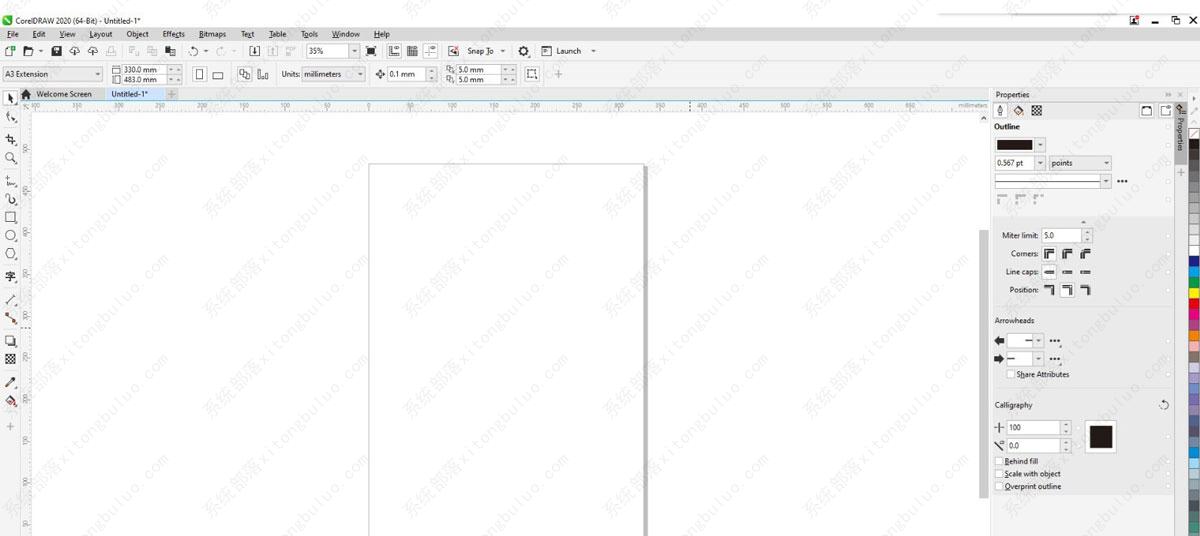Screen dimensions: 1200x536
Task: Click the Import icon
Action: pyautogui.click(x=255, y=51)
